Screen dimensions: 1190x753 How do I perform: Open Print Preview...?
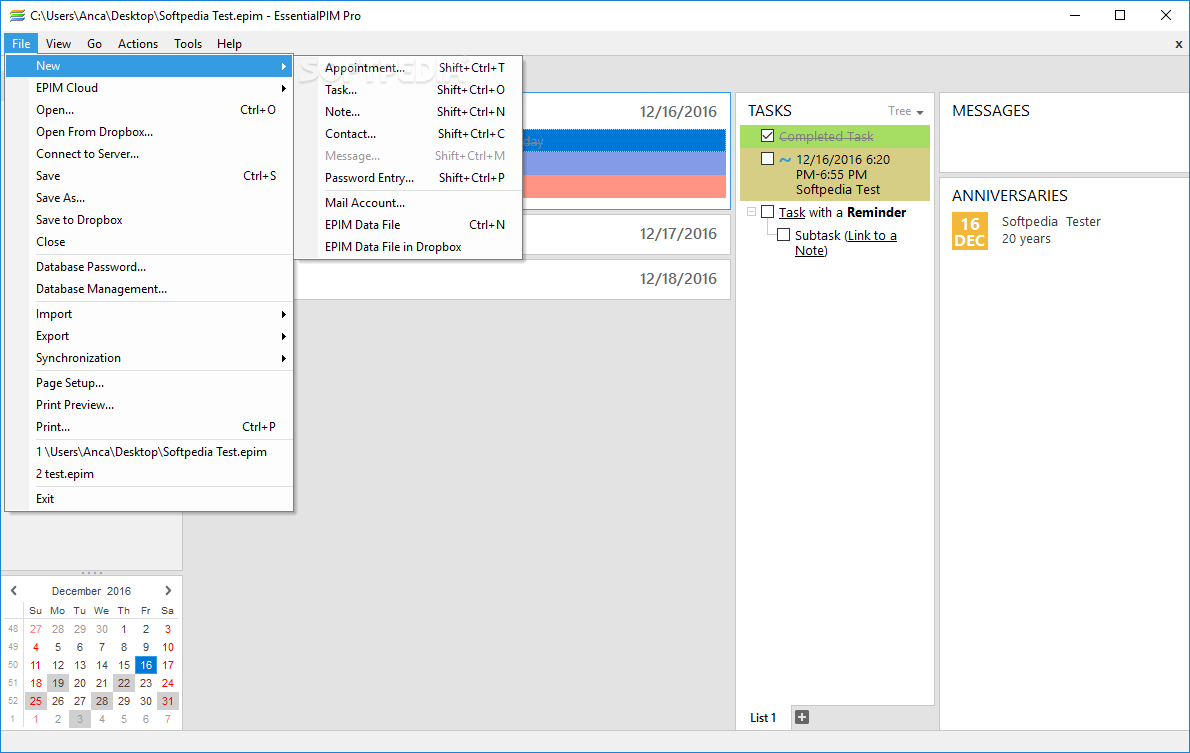pyautogui.click(x=150, y=405)
